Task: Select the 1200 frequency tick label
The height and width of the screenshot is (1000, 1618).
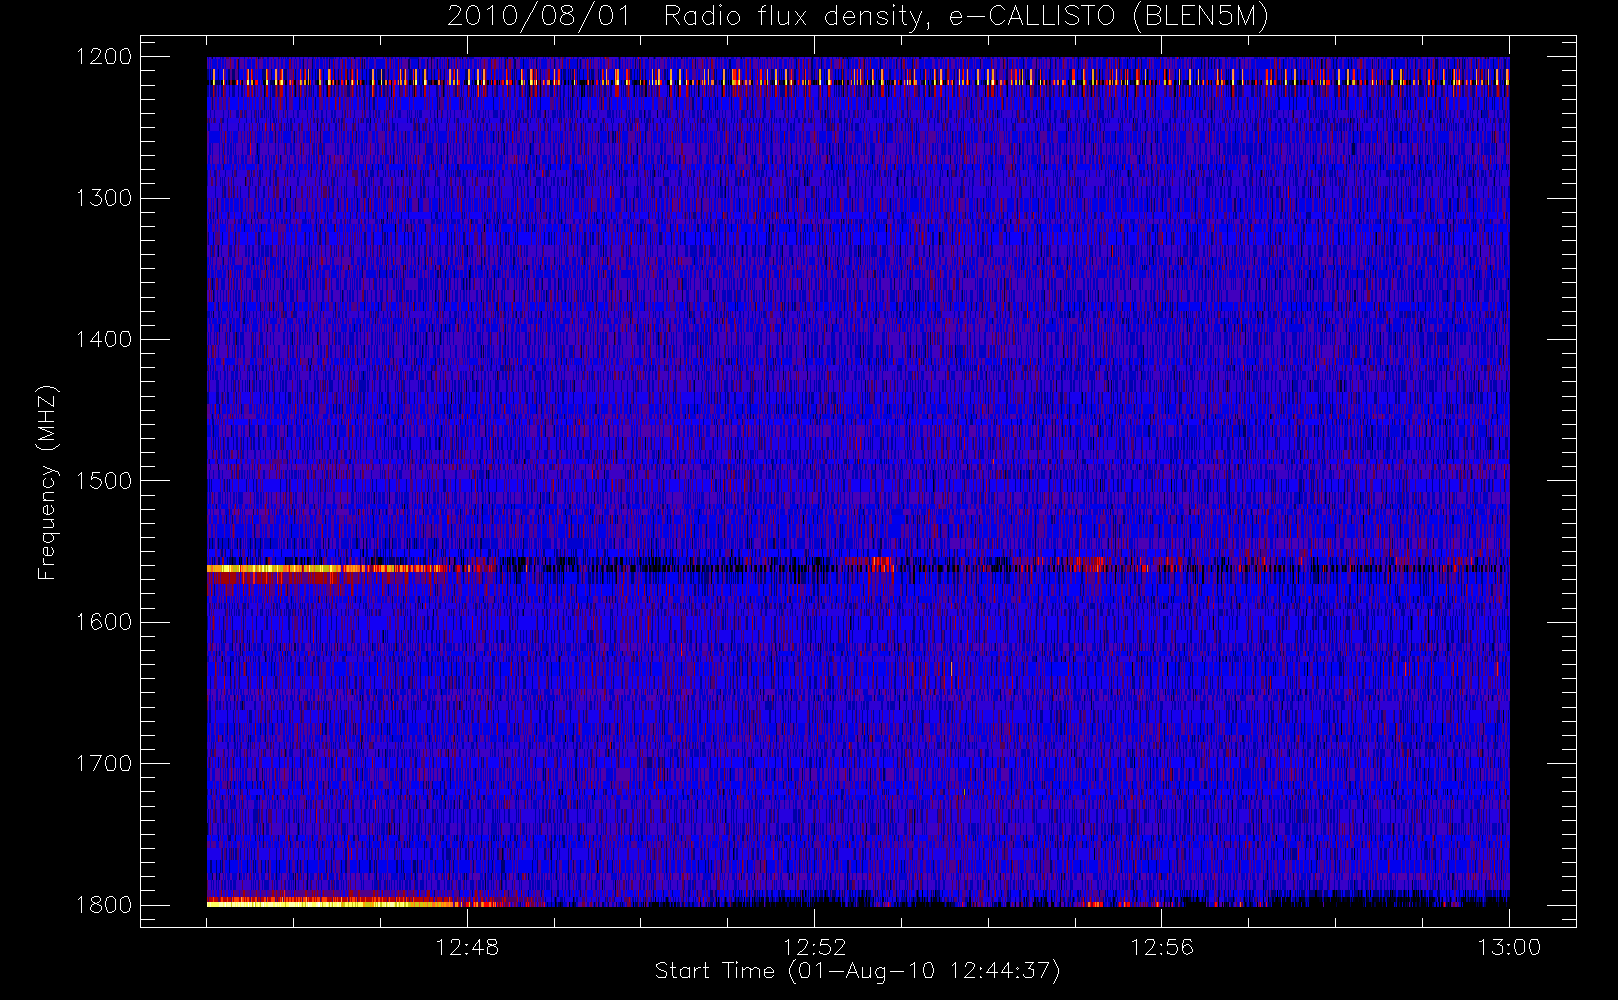Action: [104, 57]
